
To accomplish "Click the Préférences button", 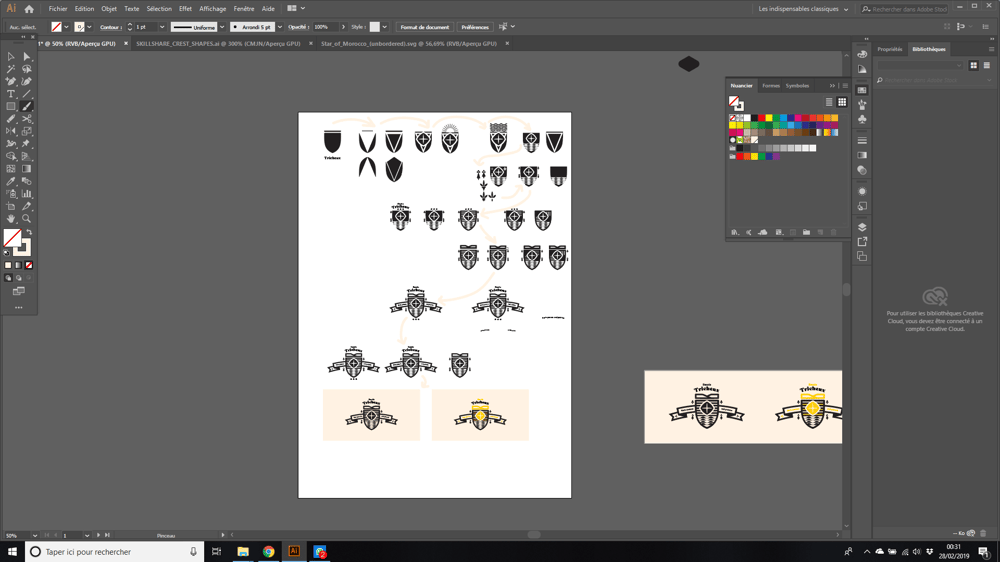I will (x=475, y=27).
